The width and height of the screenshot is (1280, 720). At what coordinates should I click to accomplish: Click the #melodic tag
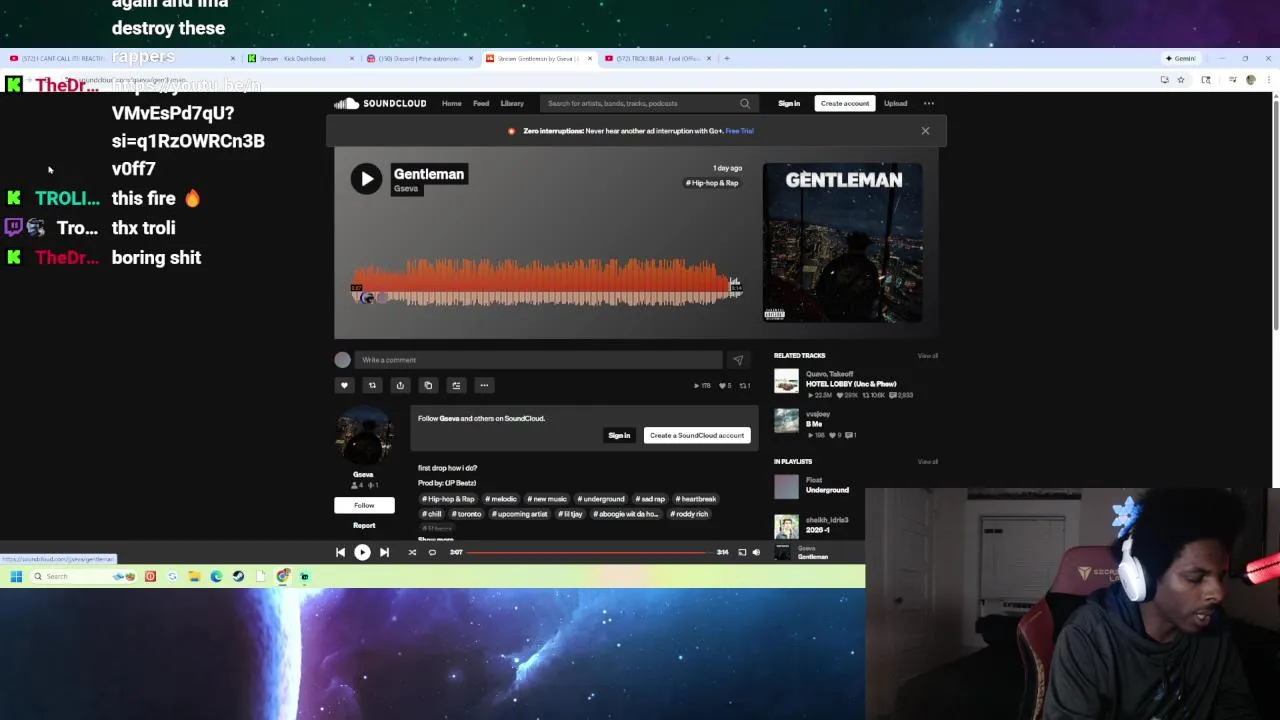tap(501, 499)
